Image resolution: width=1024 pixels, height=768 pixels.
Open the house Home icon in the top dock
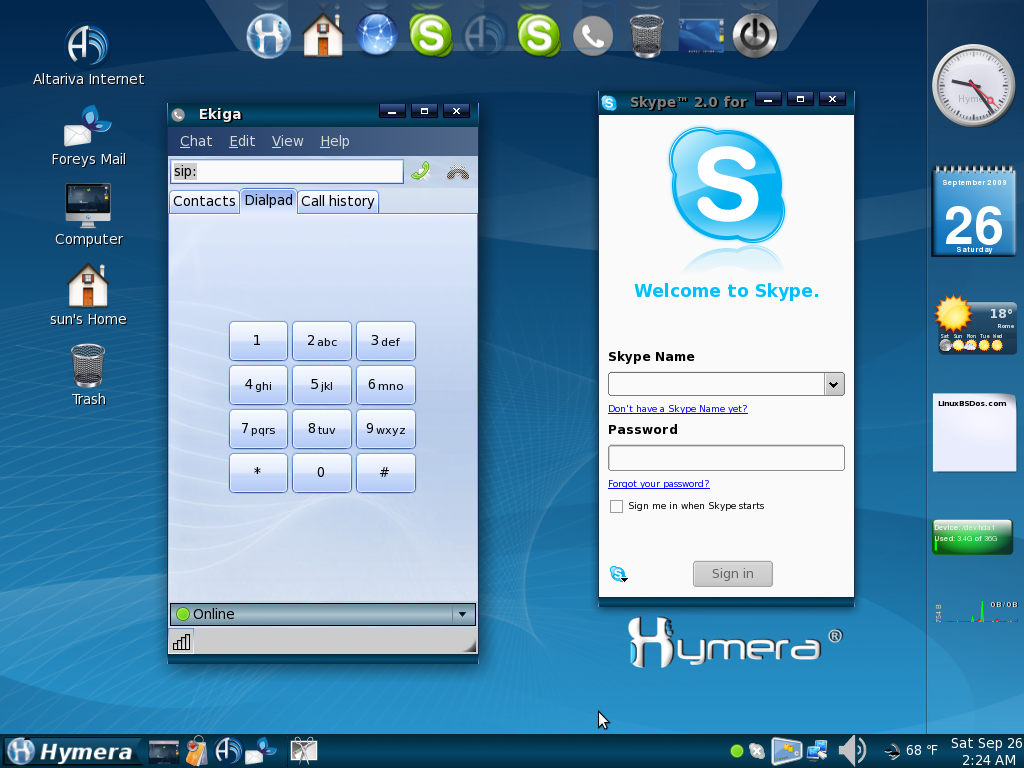(x=323, y=35)
